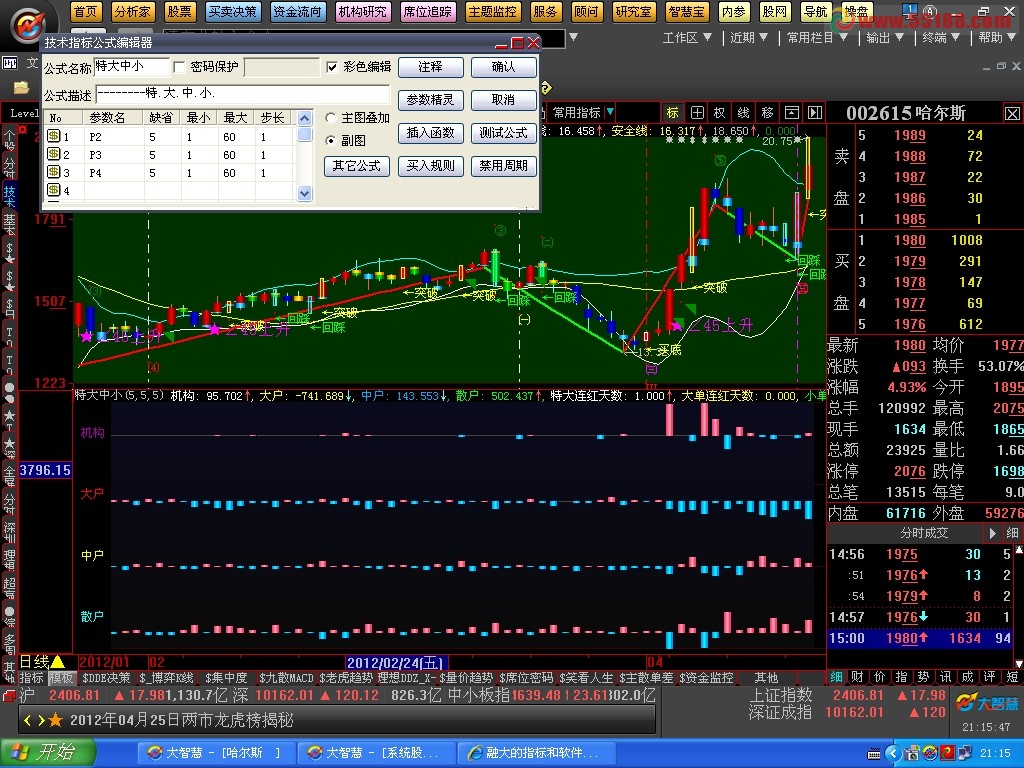This screenshot has height=768, width=1024.
Task: Click the 讯 news tab icon
Action: (x=945, y=677)
